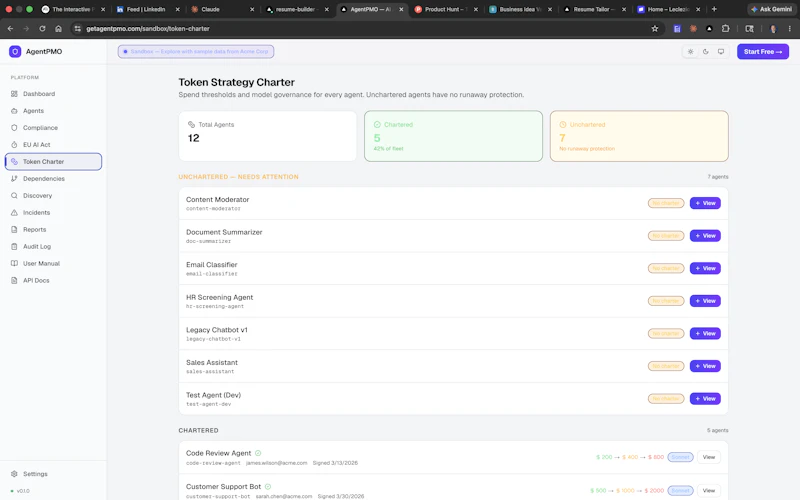Viewport: 800px width, 500px height.
Task: Click View for Sales Assistant
Action: point(705,366)
